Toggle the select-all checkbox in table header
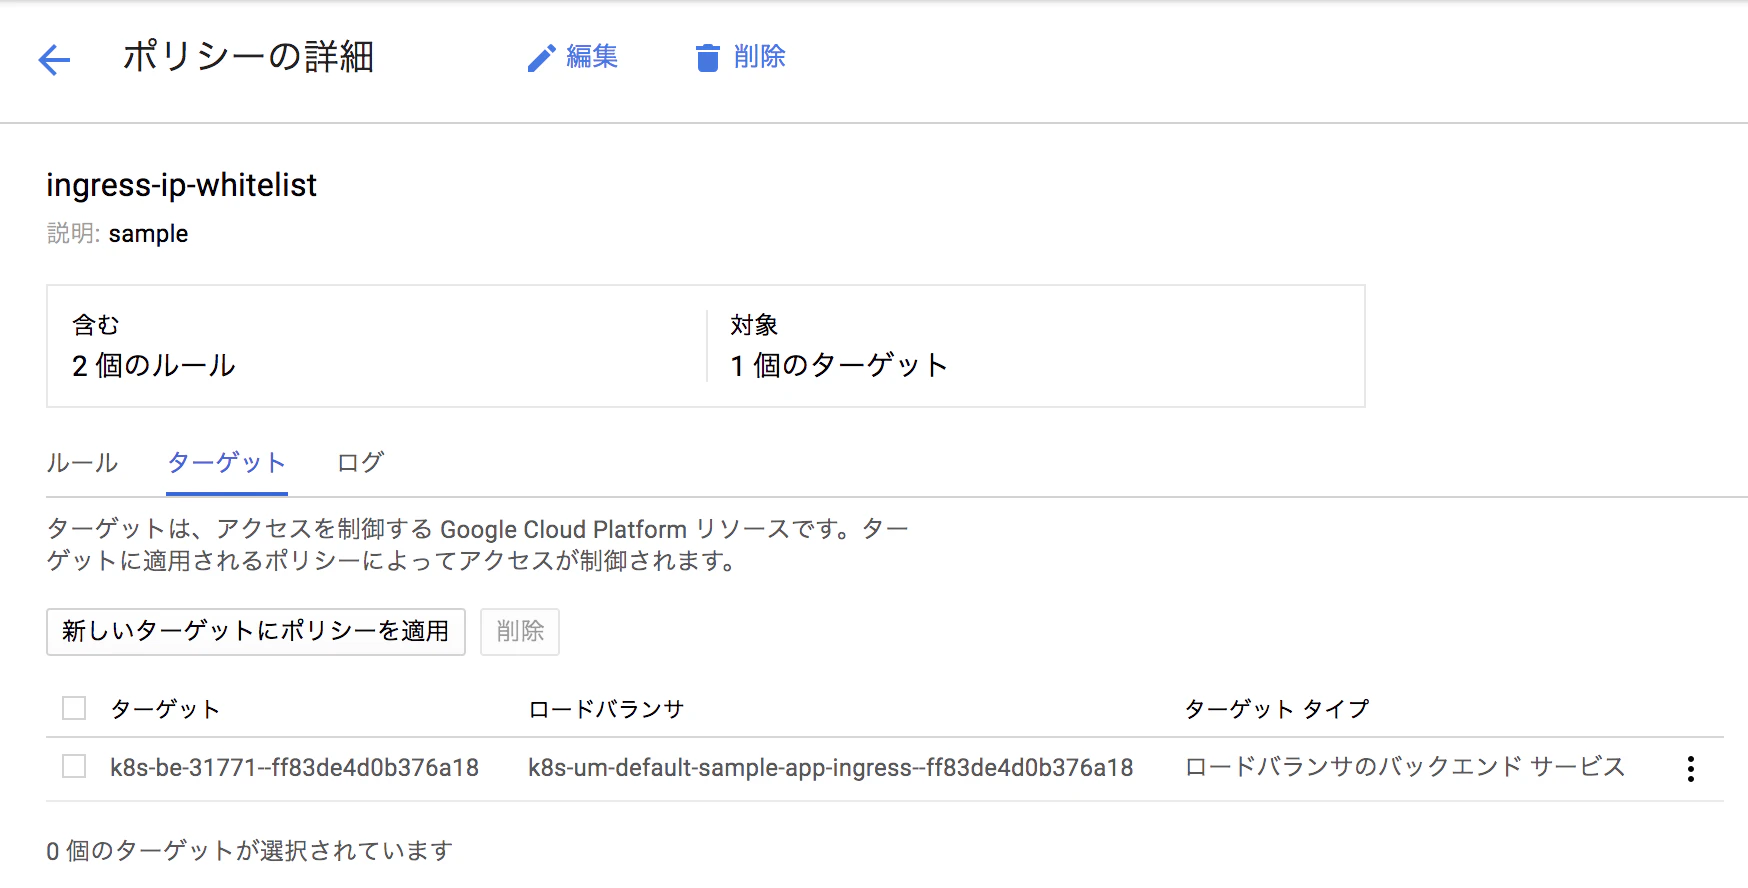Viewport: 1748px width, 888px height. pyautogui.click(x=74, y=708)
